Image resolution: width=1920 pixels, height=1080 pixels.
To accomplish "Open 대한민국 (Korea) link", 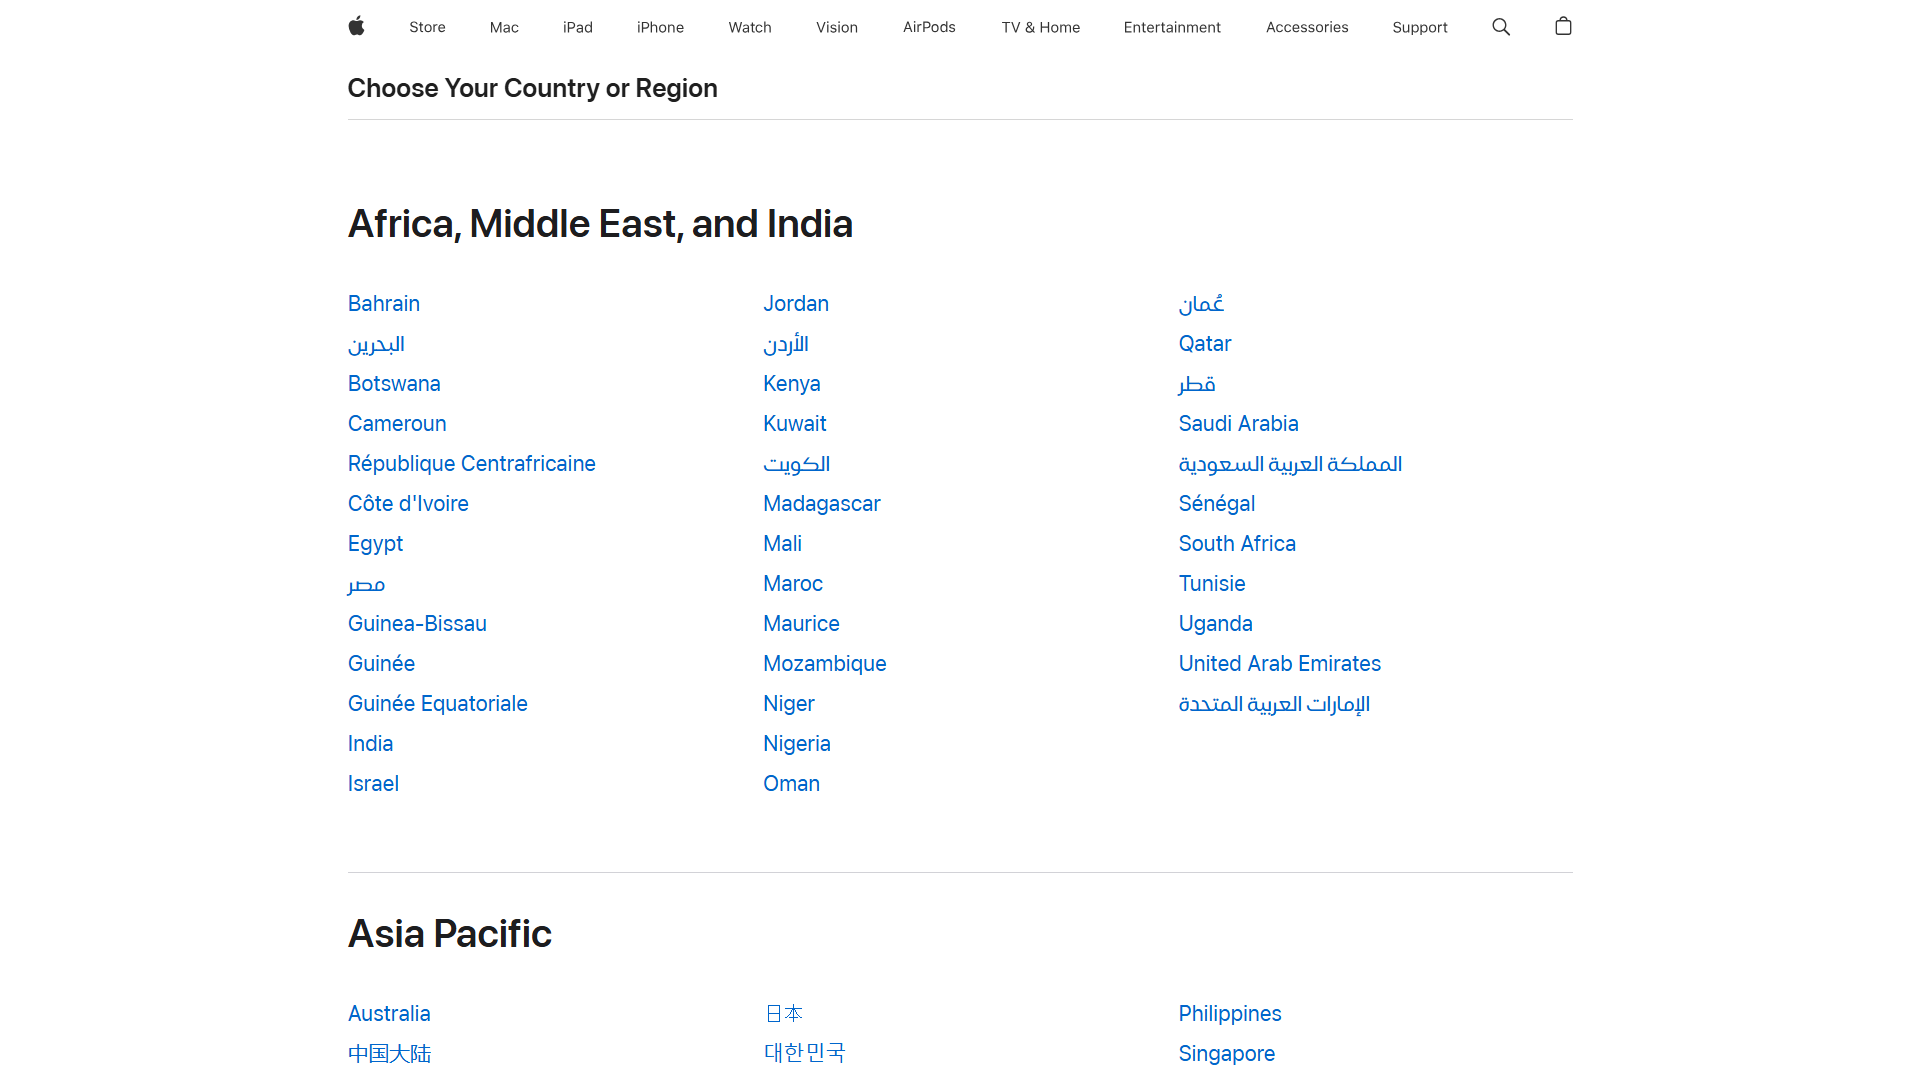I will pos(805,1053).
